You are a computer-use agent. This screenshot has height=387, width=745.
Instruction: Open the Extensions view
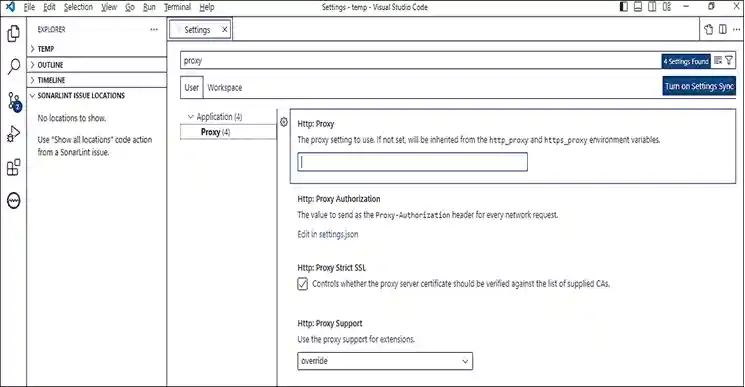(x=14, y=167)
